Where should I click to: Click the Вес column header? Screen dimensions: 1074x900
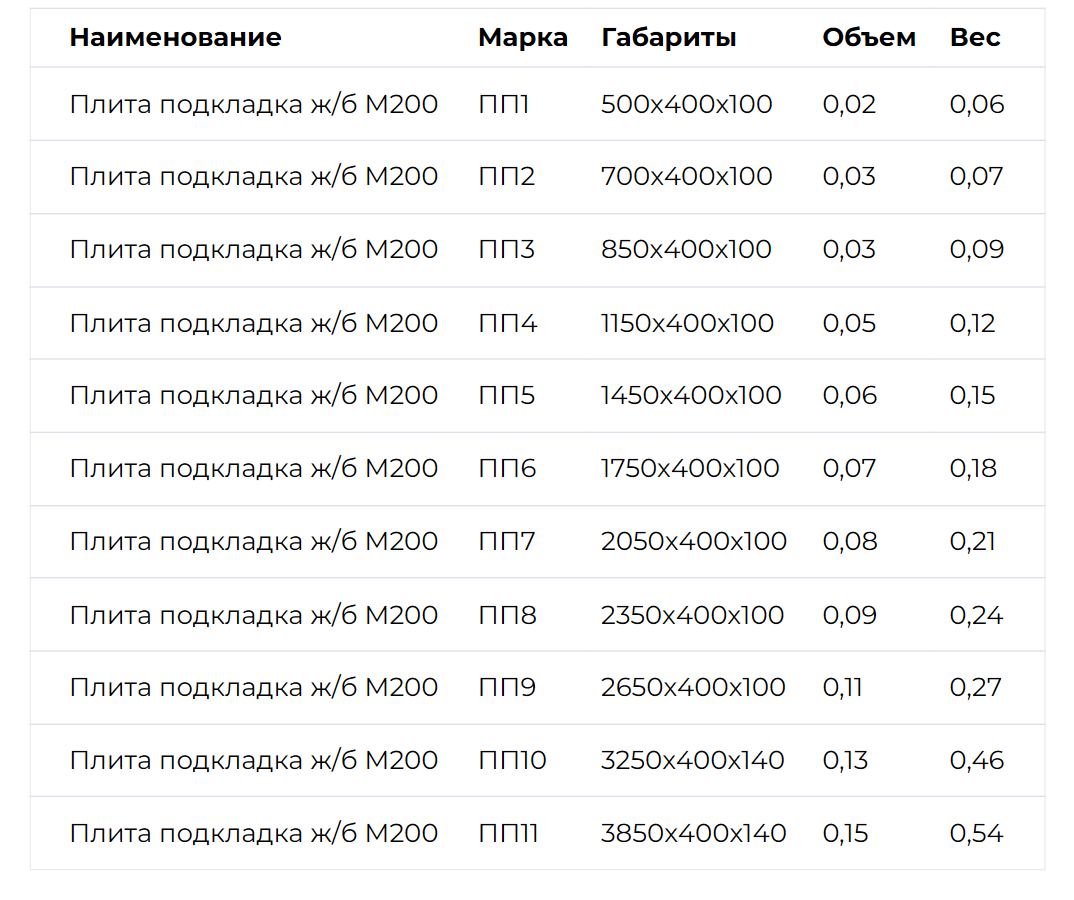click(x=975, y=37)
